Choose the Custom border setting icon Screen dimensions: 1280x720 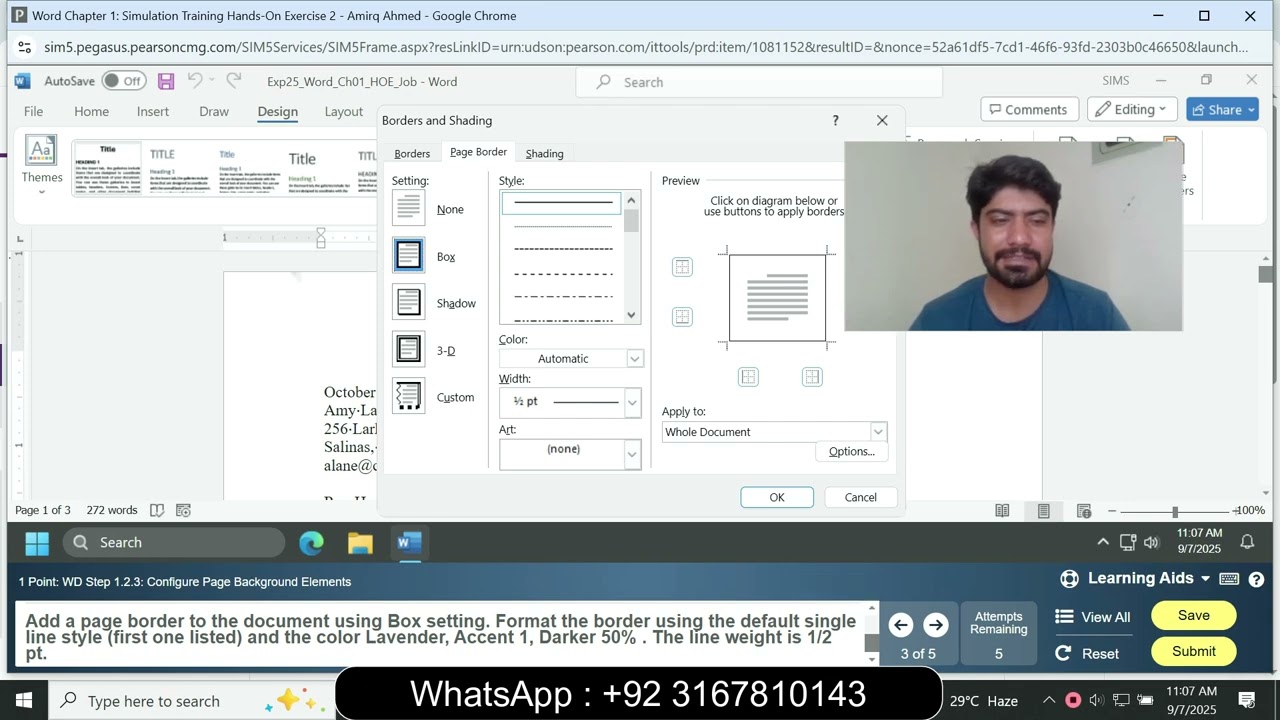408,396
